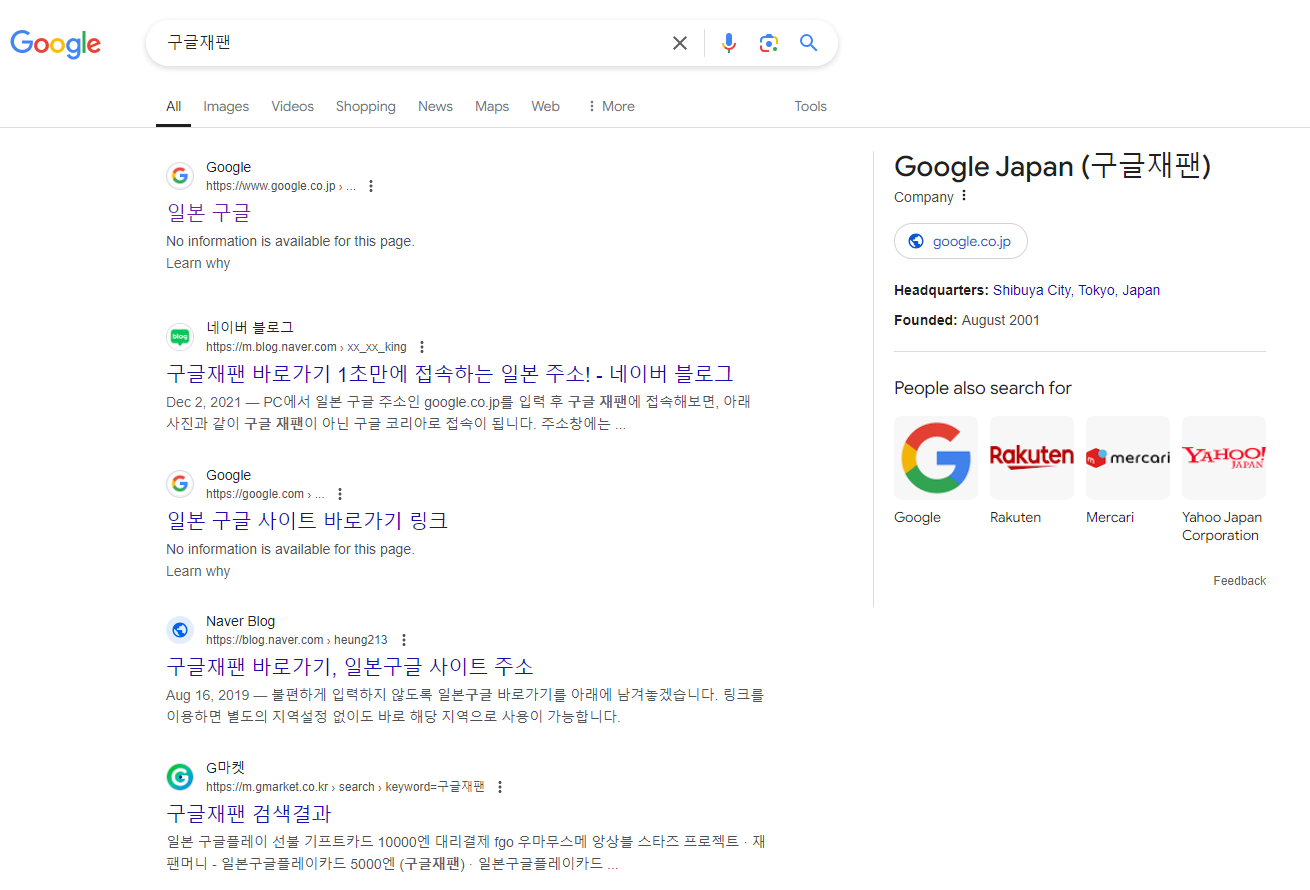Open the three-dot menu beside Company label
The width and height of the screenshot is (1310, 890).
964,196
